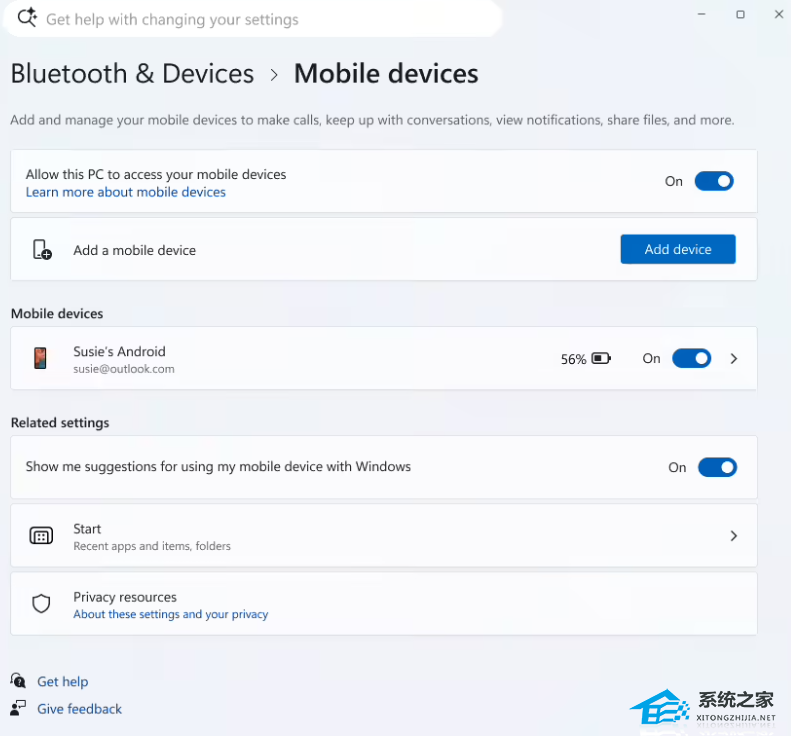This screenshot has width=791, height=736.
Task: Click Recent apps and items, folders text
Action: tap(152, 546)
